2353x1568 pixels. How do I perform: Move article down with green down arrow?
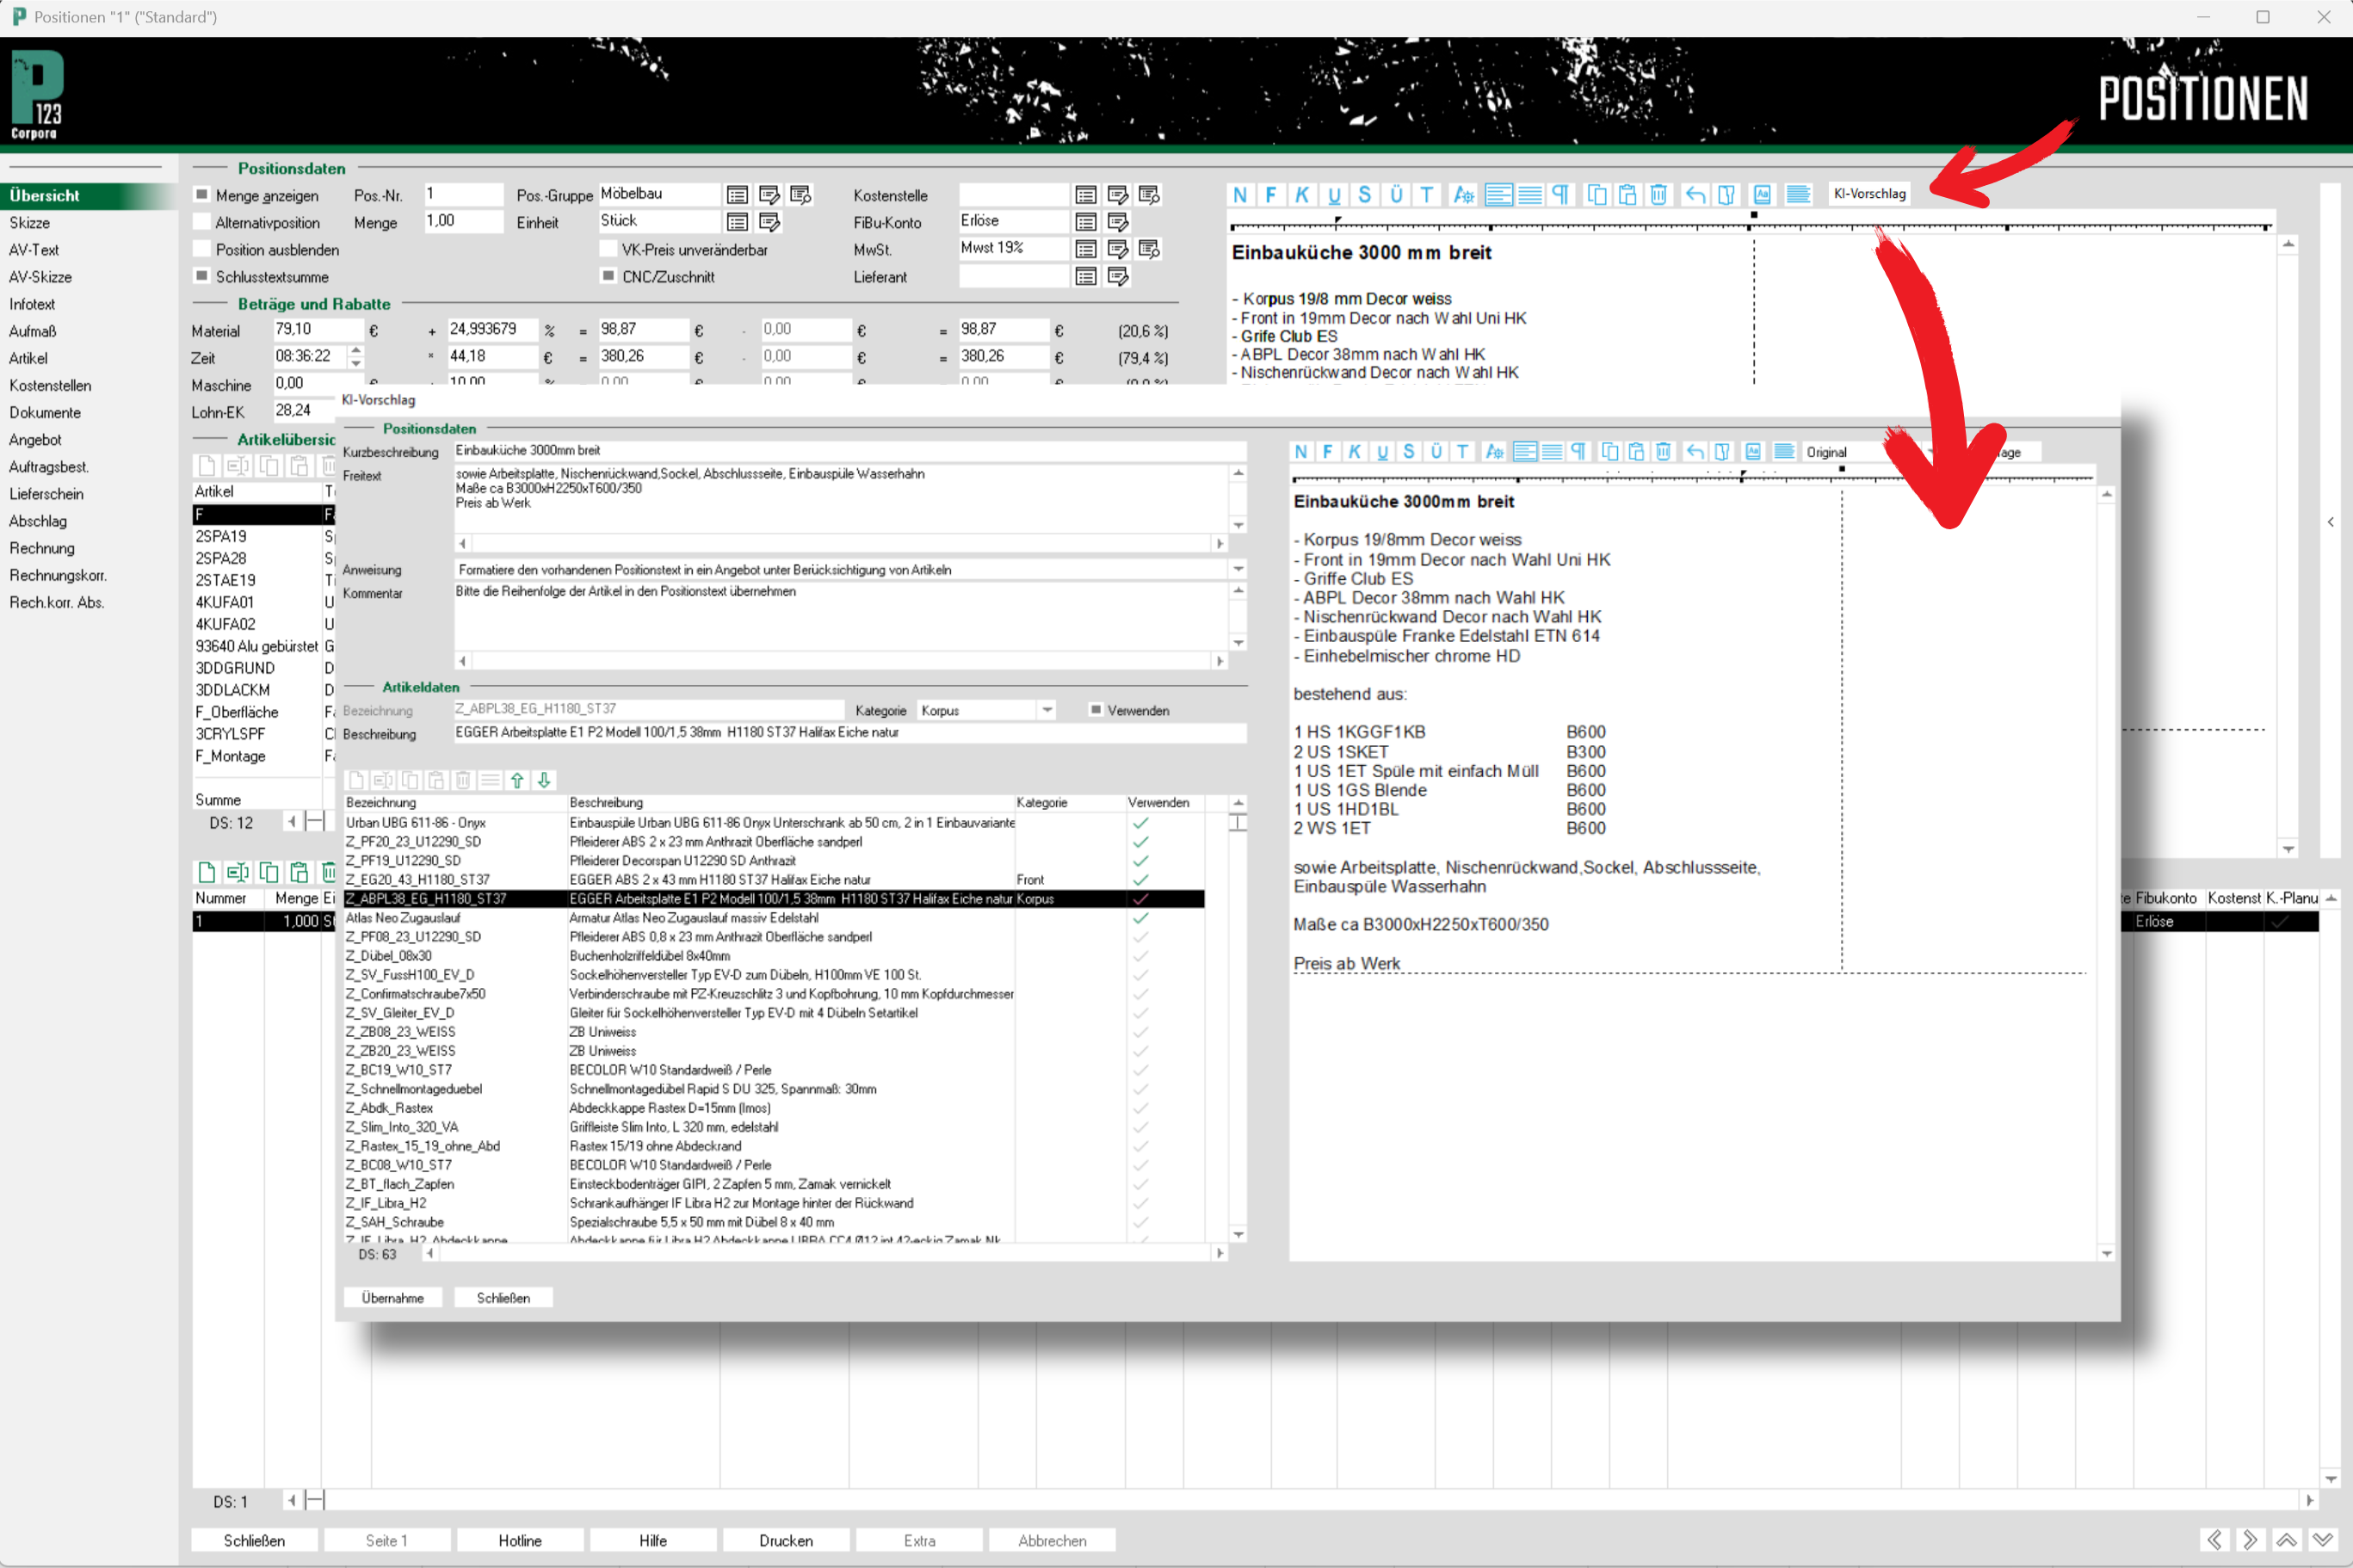click(x=544, y=780)
